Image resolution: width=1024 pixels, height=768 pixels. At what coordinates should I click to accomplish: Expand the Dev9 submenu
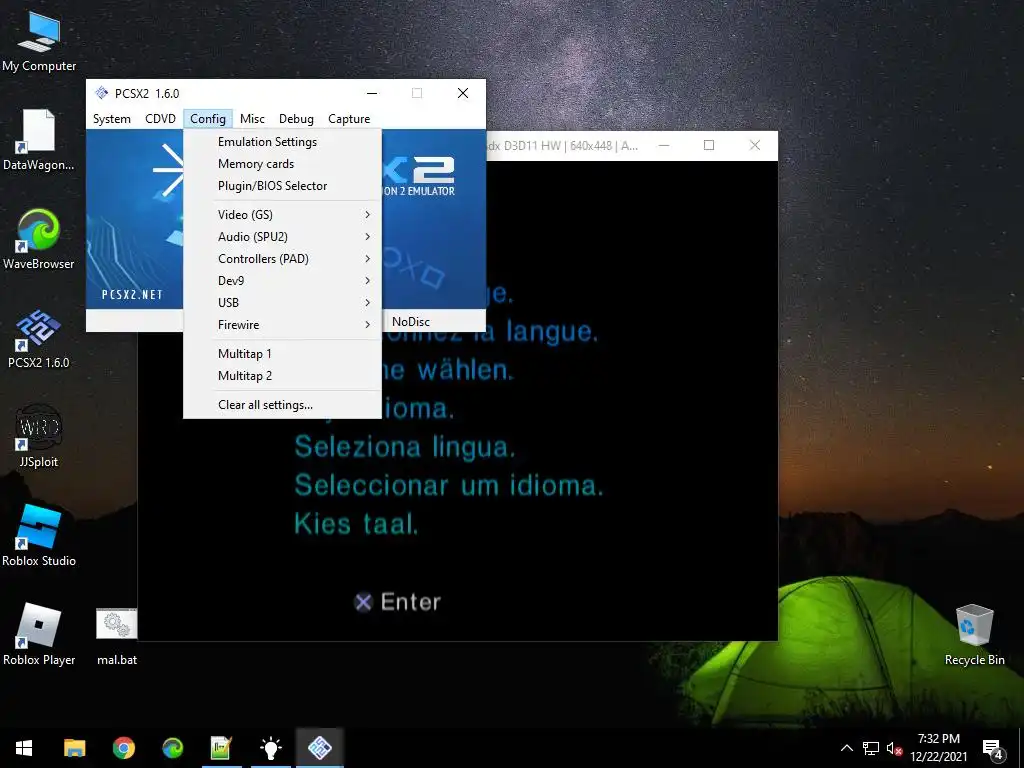point(282,281)
